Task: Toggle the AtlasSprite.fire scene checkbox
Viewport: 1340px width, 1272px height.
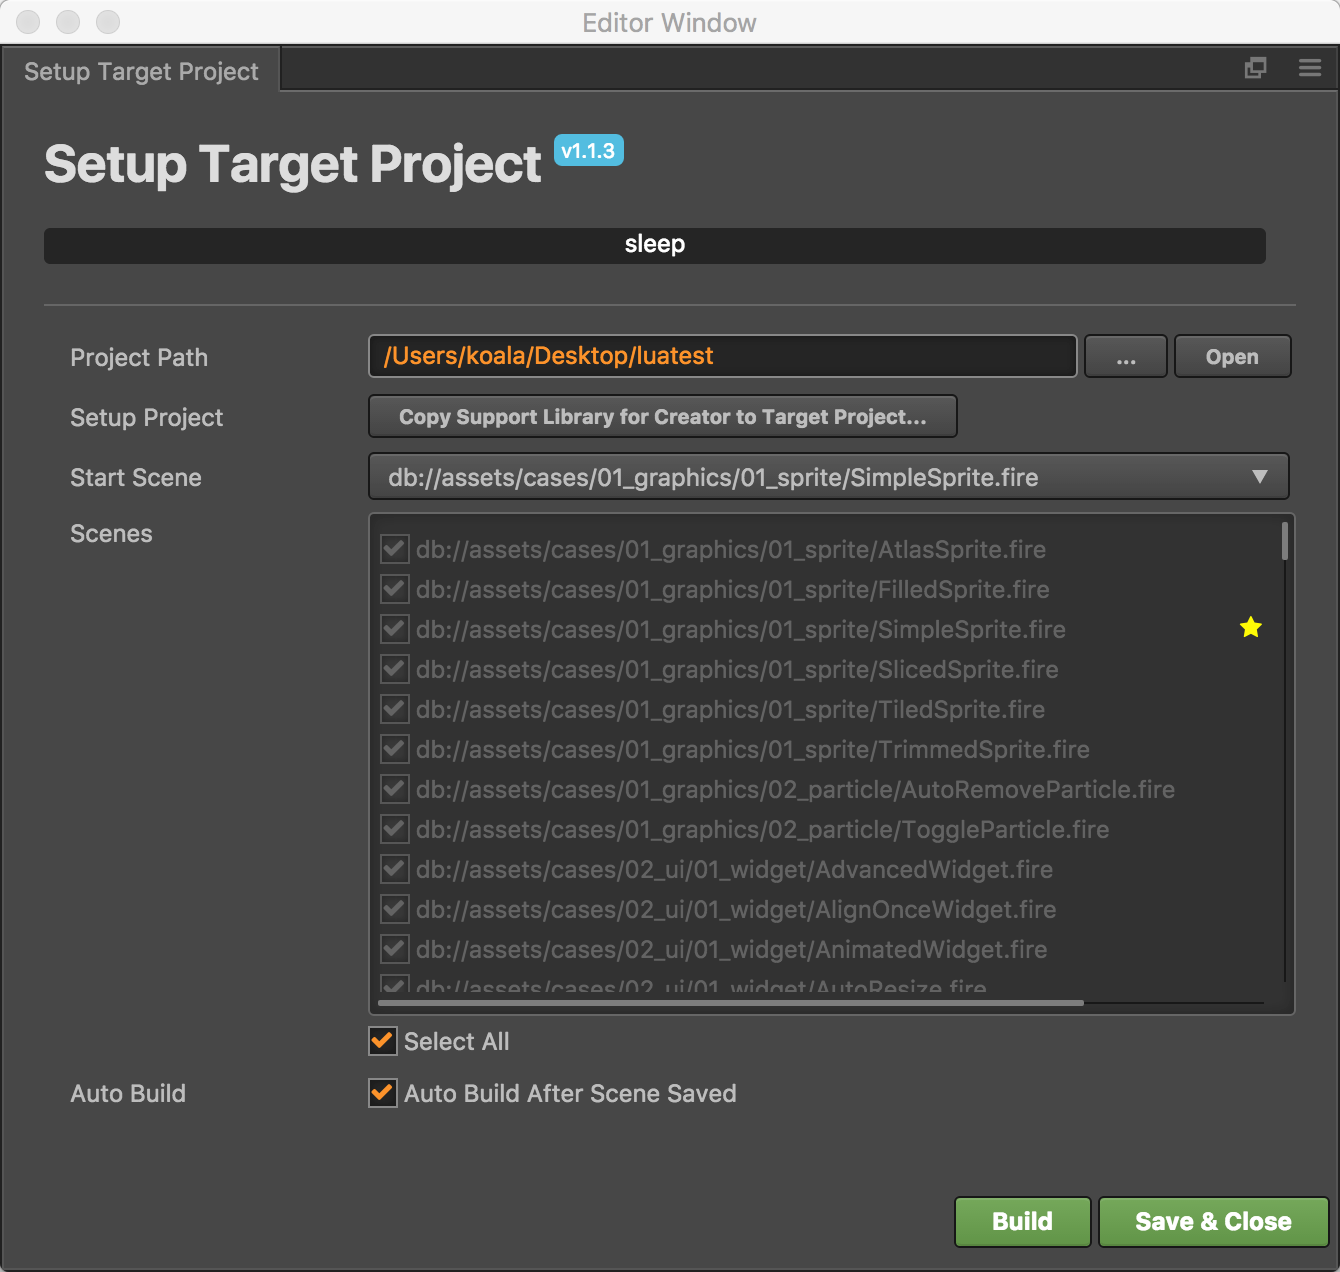Action: pos(395,549)
